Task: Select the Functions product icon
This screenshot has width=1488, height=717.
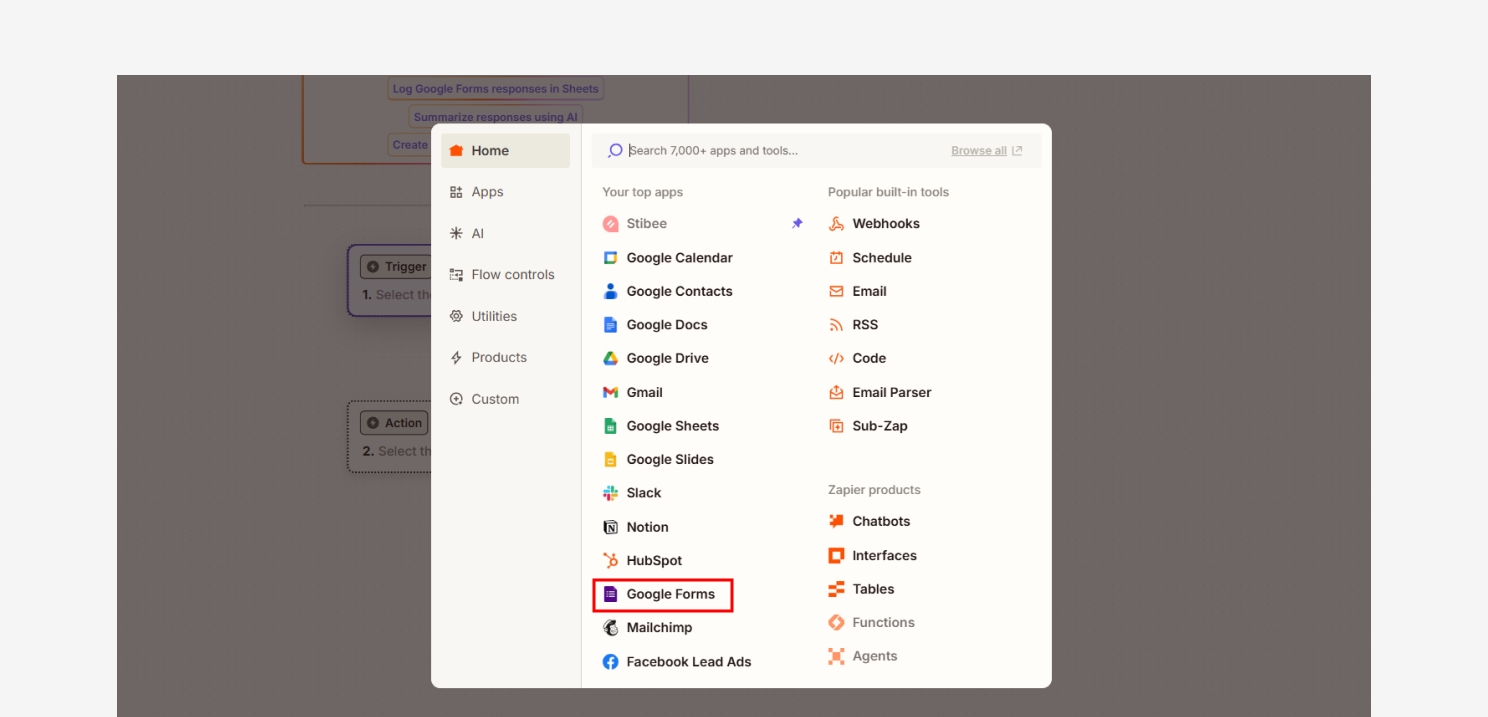Action: [837, 623]
